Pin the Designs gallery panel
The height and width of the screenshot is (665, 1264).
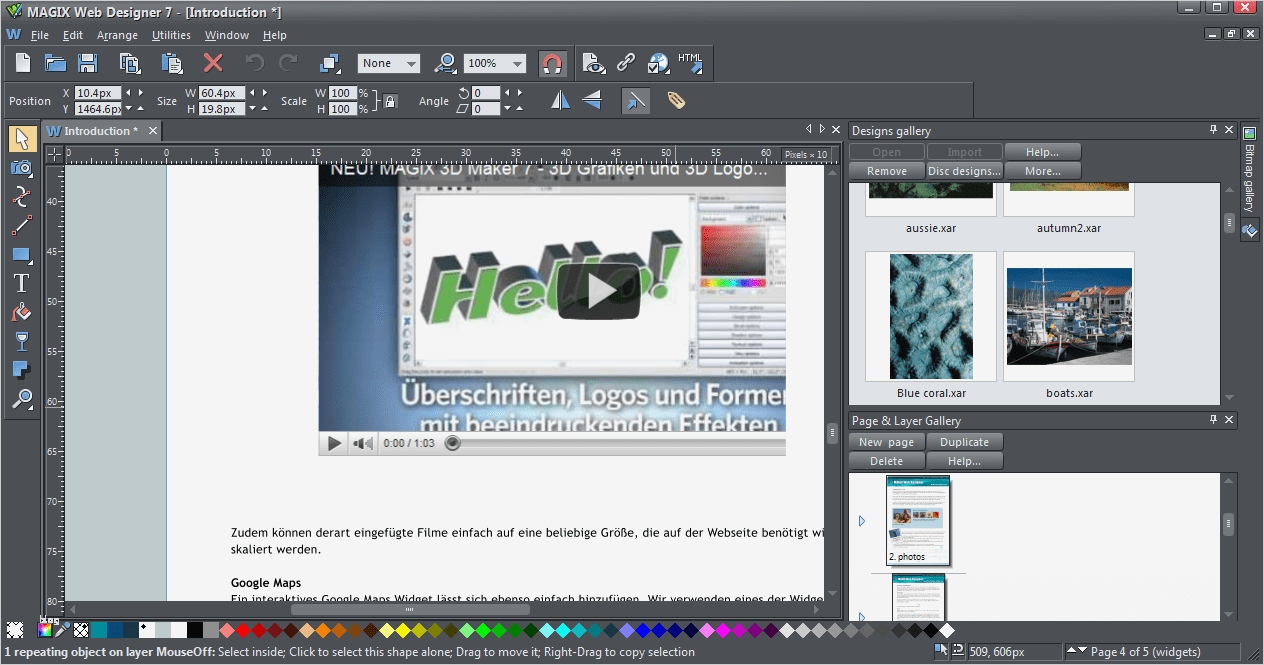pyautogui.click(x=1215, y=129)
